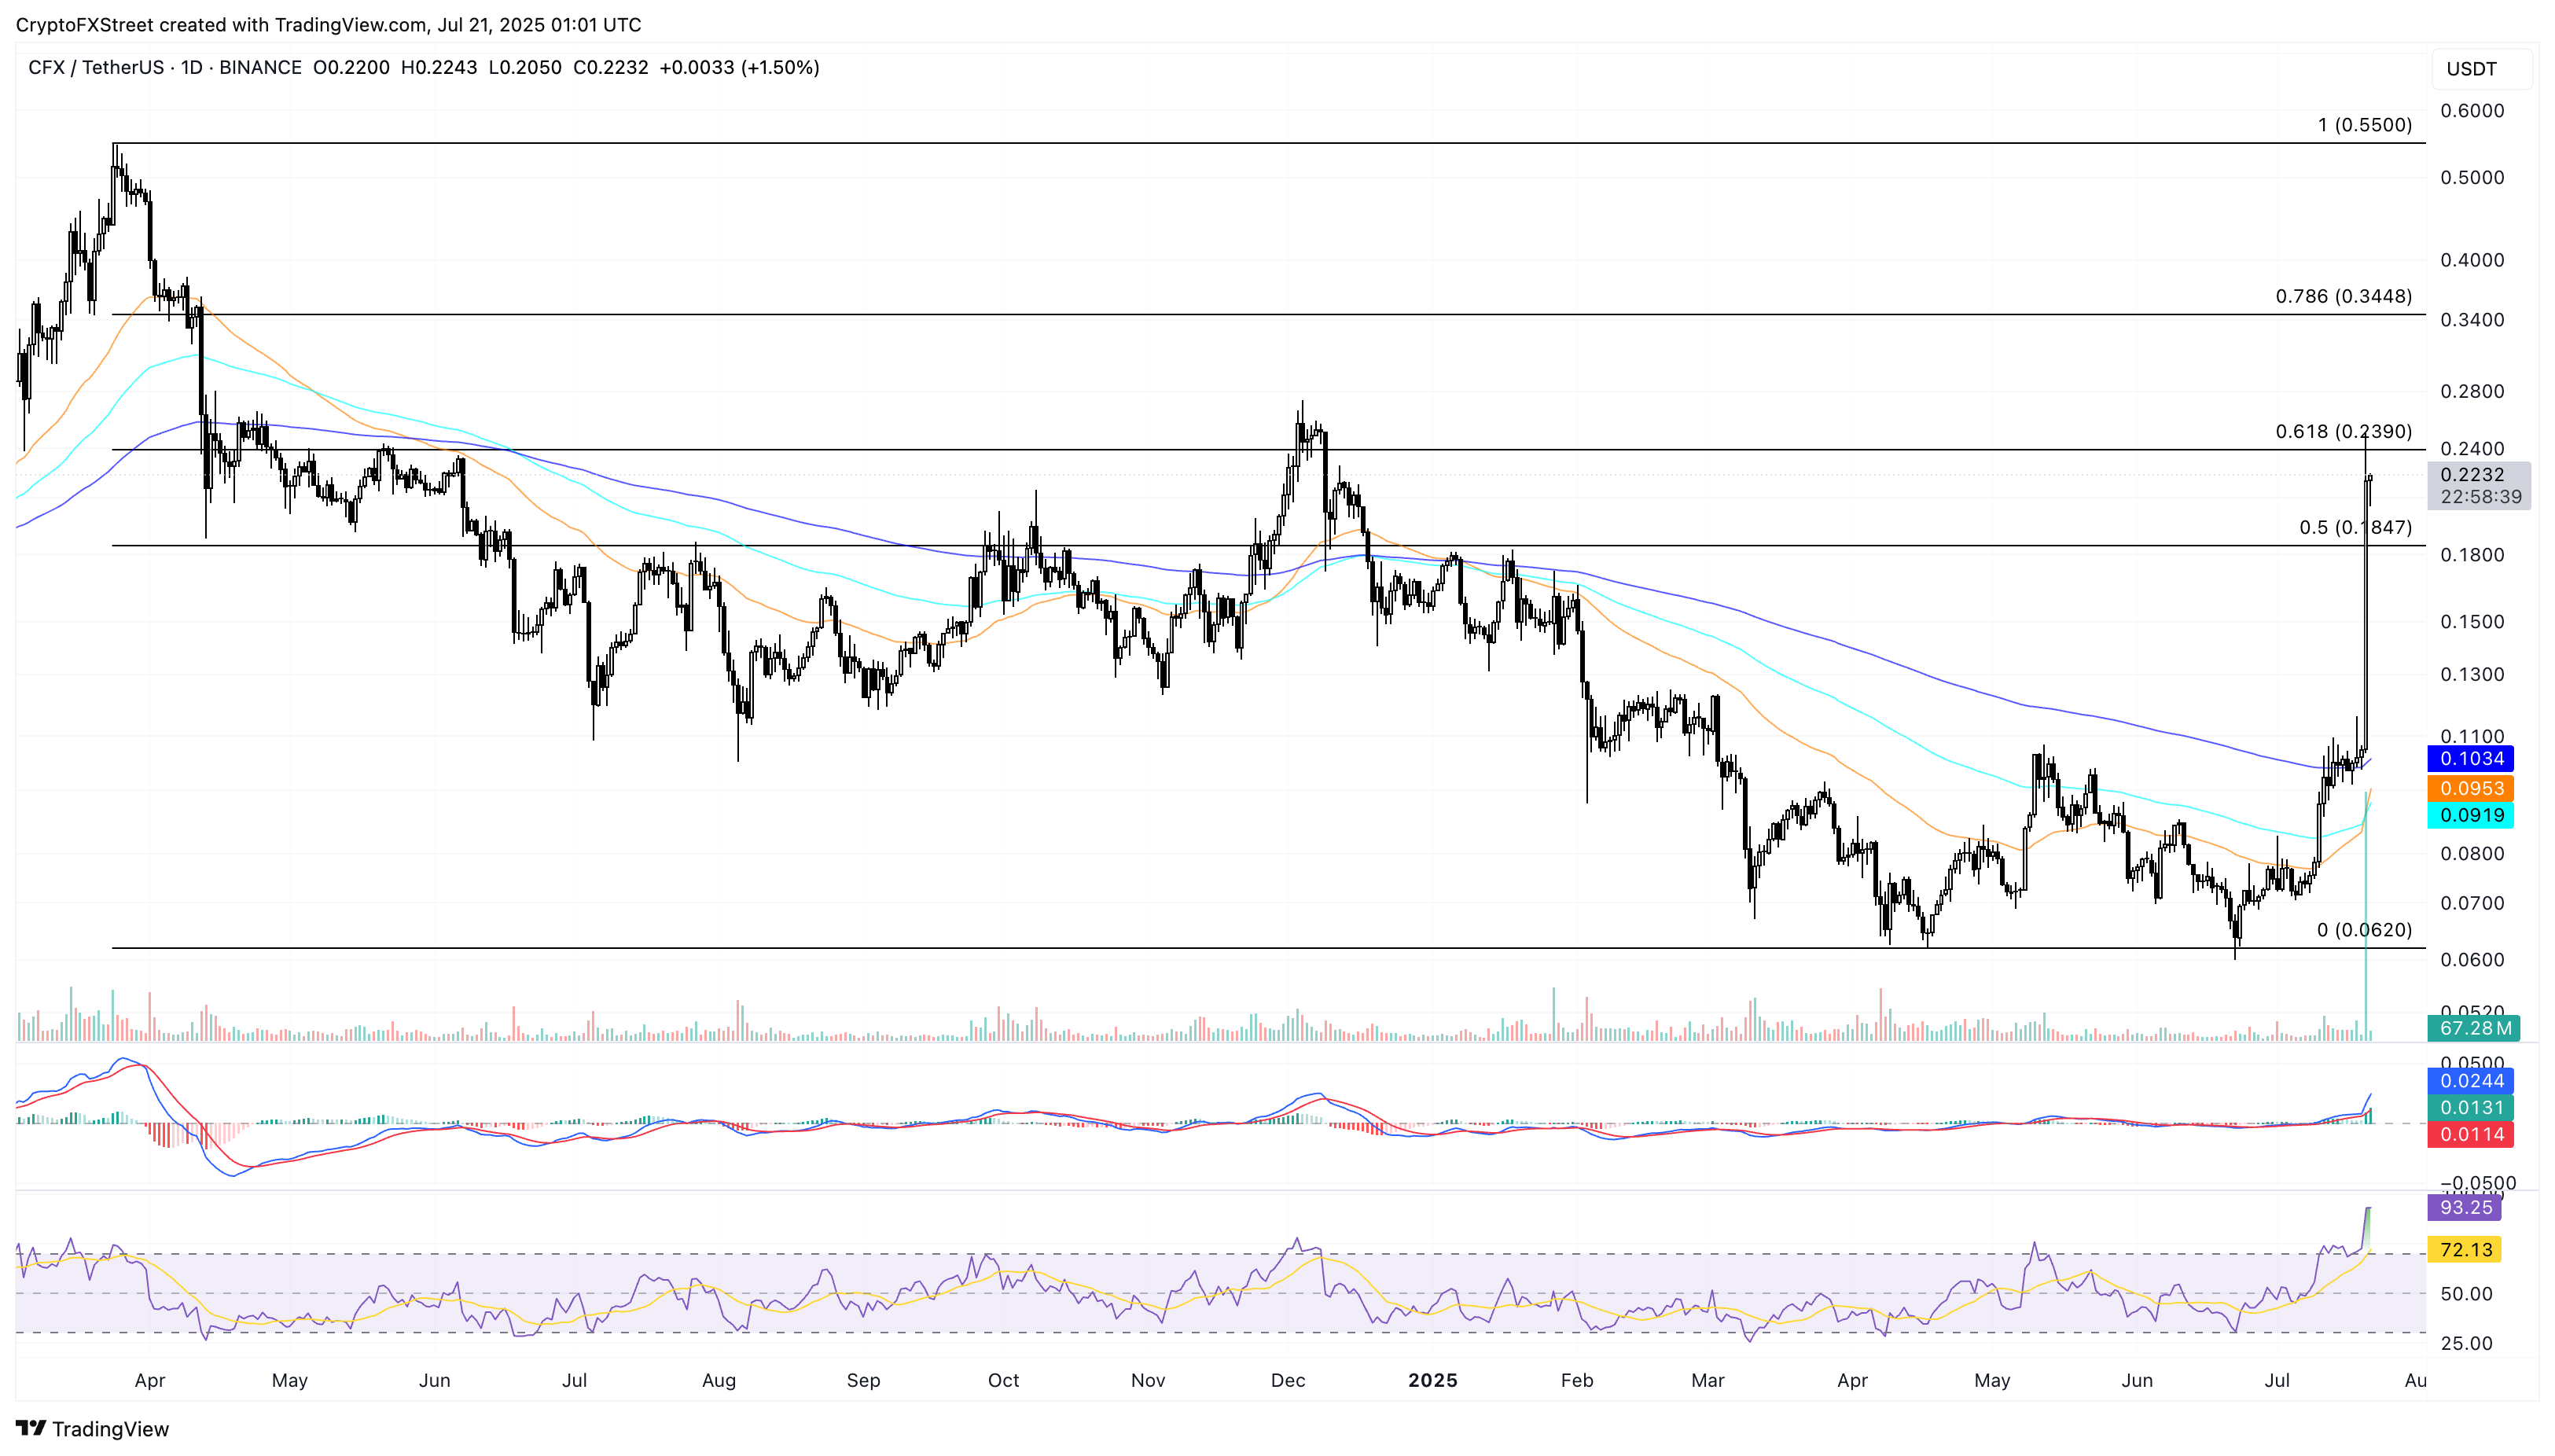Click the red signal 0.0114 value tag
This screenshot has height=1456, width=2555.
2471,1134
